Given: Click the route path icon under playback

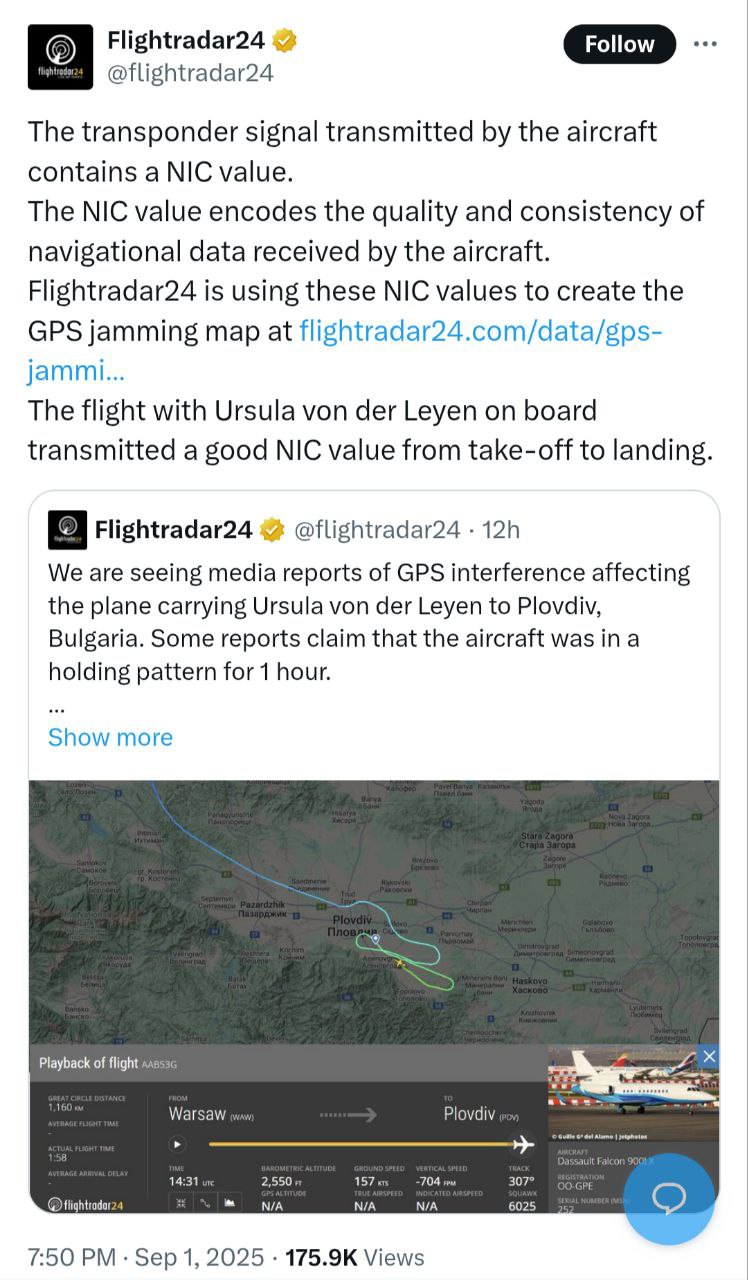Looking at the screenshot, I should [x=205, y=1203].
